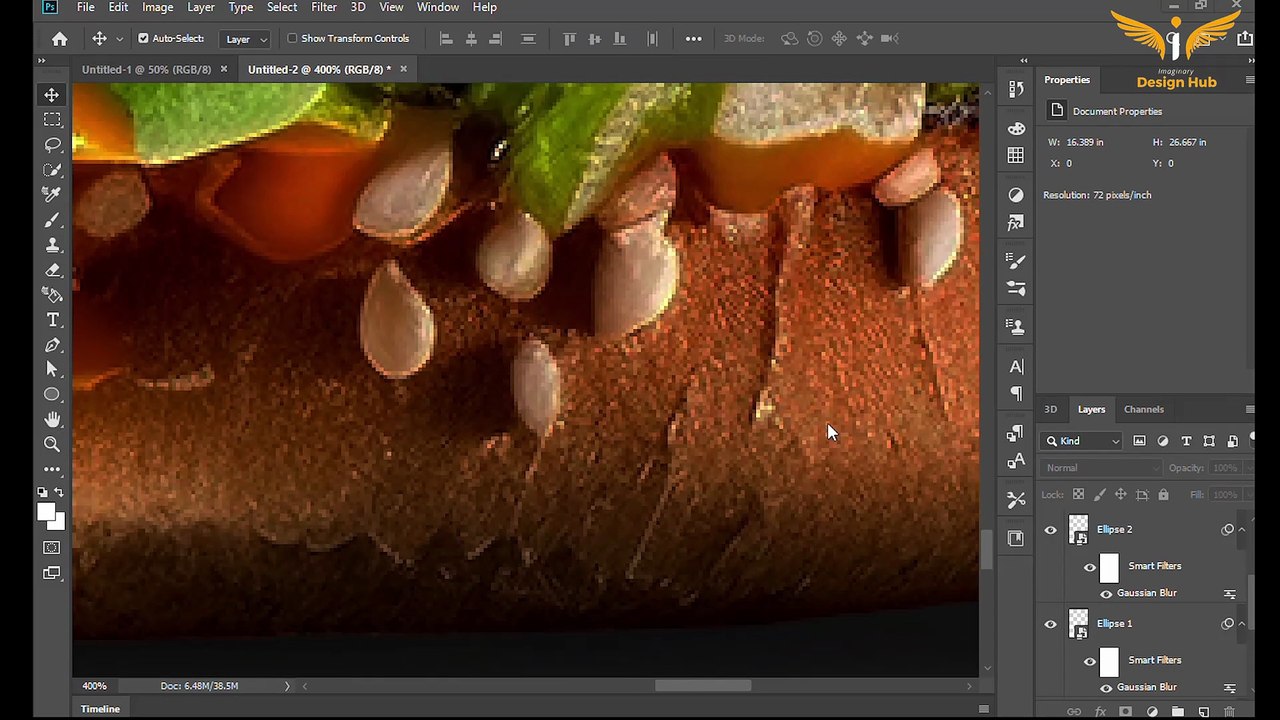1280x720 pixels.
Task: Hide Gaussian Blur filter under Ellipse 1
Action: [1106, 688]
